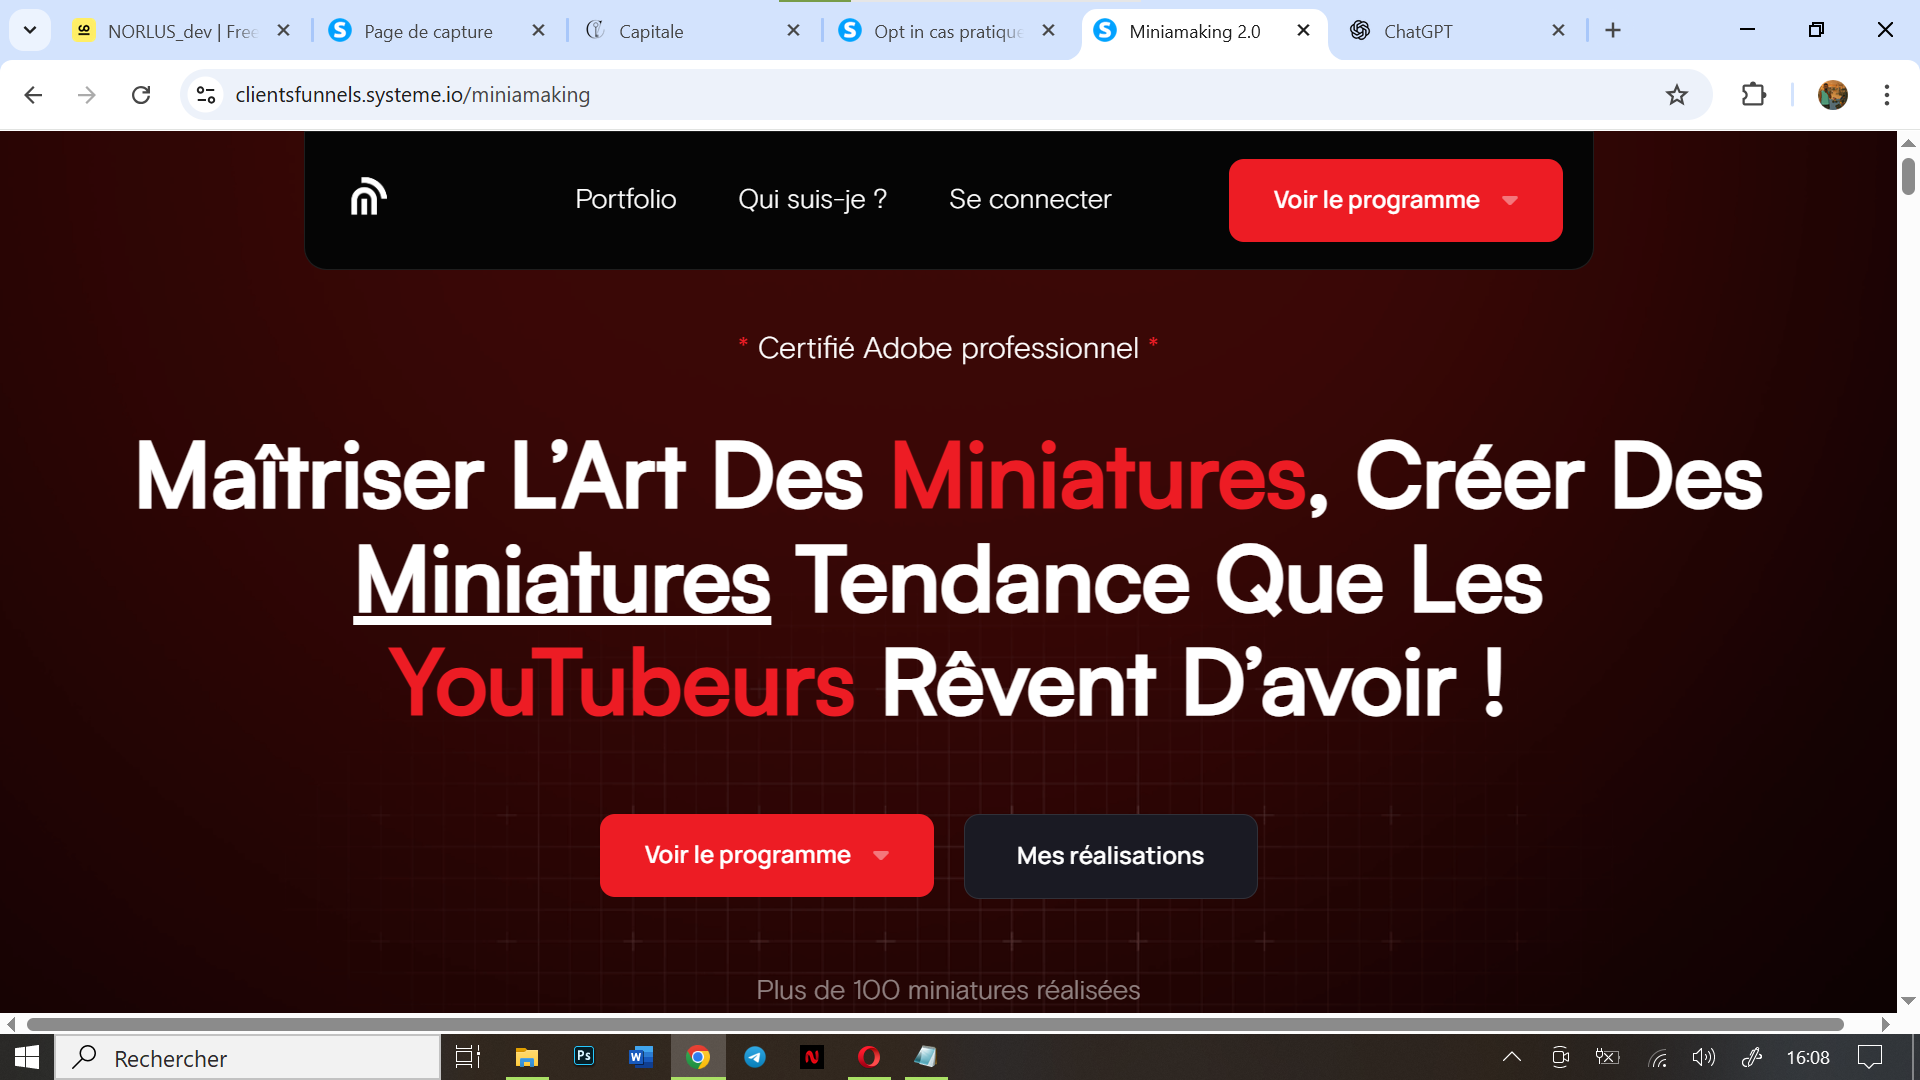Open the site information icon in the address bar

[x=206, y=95]
